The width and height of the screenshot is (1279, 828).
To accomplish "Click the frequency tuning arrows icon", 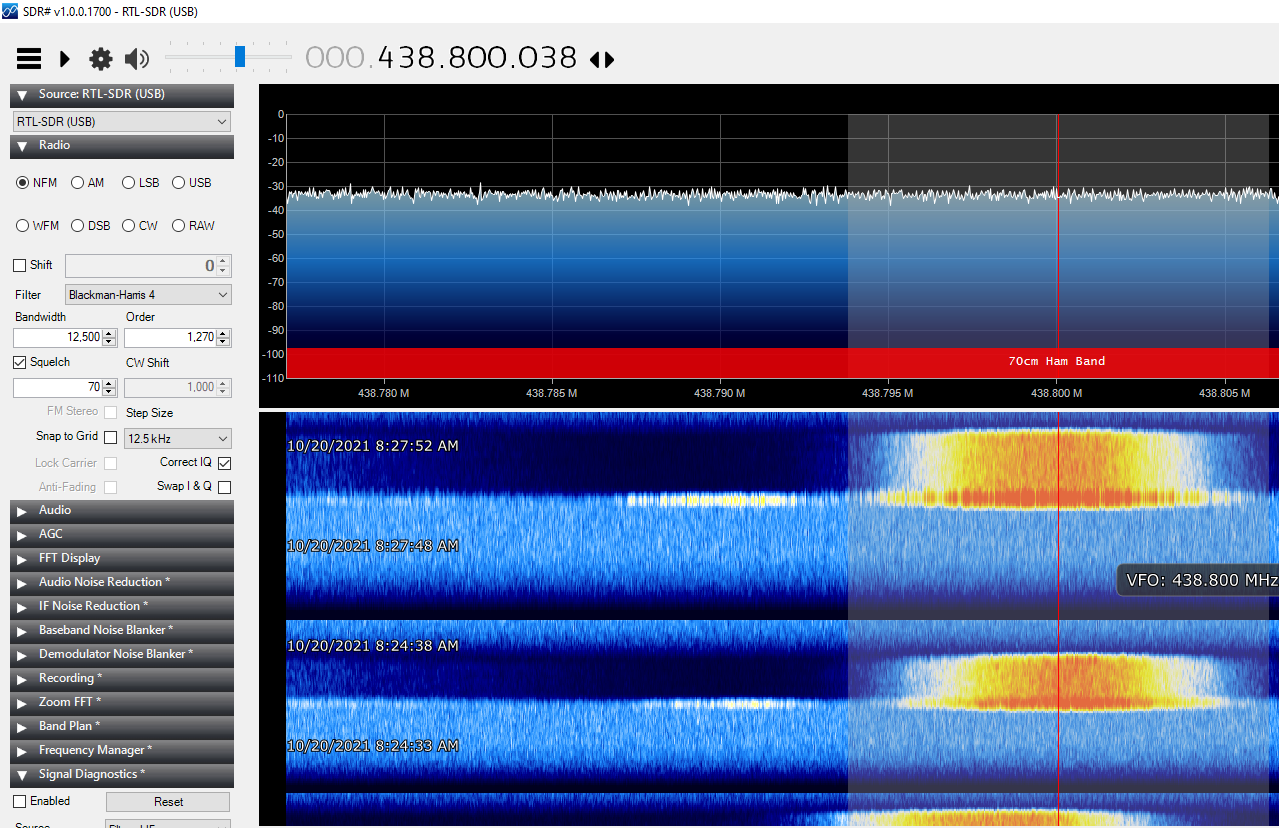I will pyautogui.click(x=602, y=60).
